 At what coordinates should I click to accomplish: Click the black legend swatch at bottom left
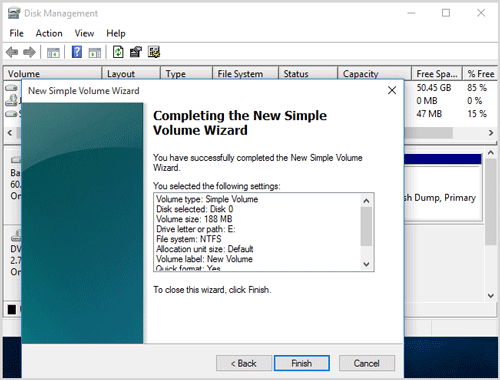pyautogui.click(x=12, y=310)
